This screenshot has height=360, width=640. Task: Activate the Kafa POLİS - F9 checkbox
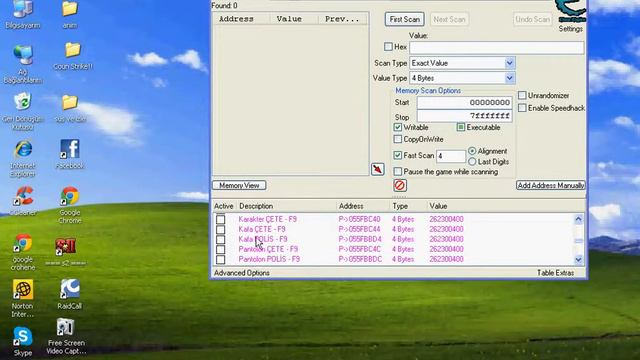point(220,239)
